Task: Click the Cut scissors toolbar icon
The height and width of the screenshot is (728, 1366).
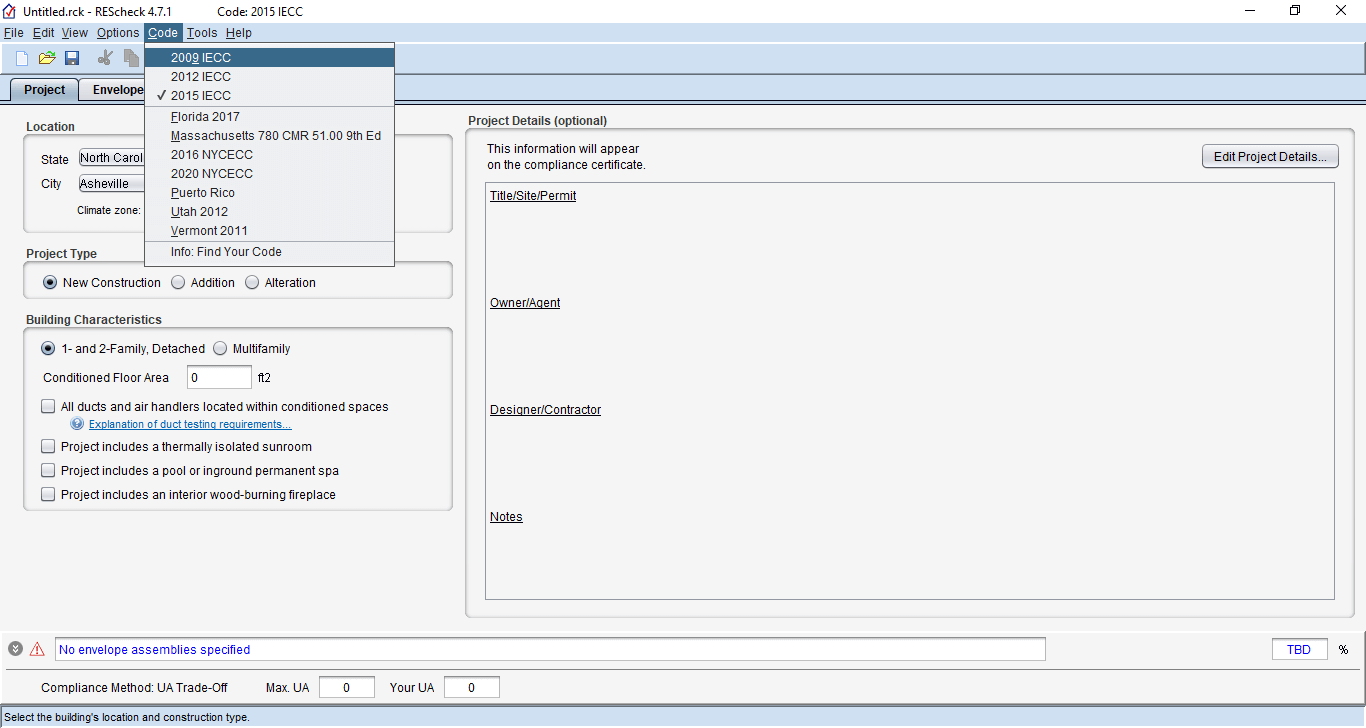Action: tap(105, 58)
